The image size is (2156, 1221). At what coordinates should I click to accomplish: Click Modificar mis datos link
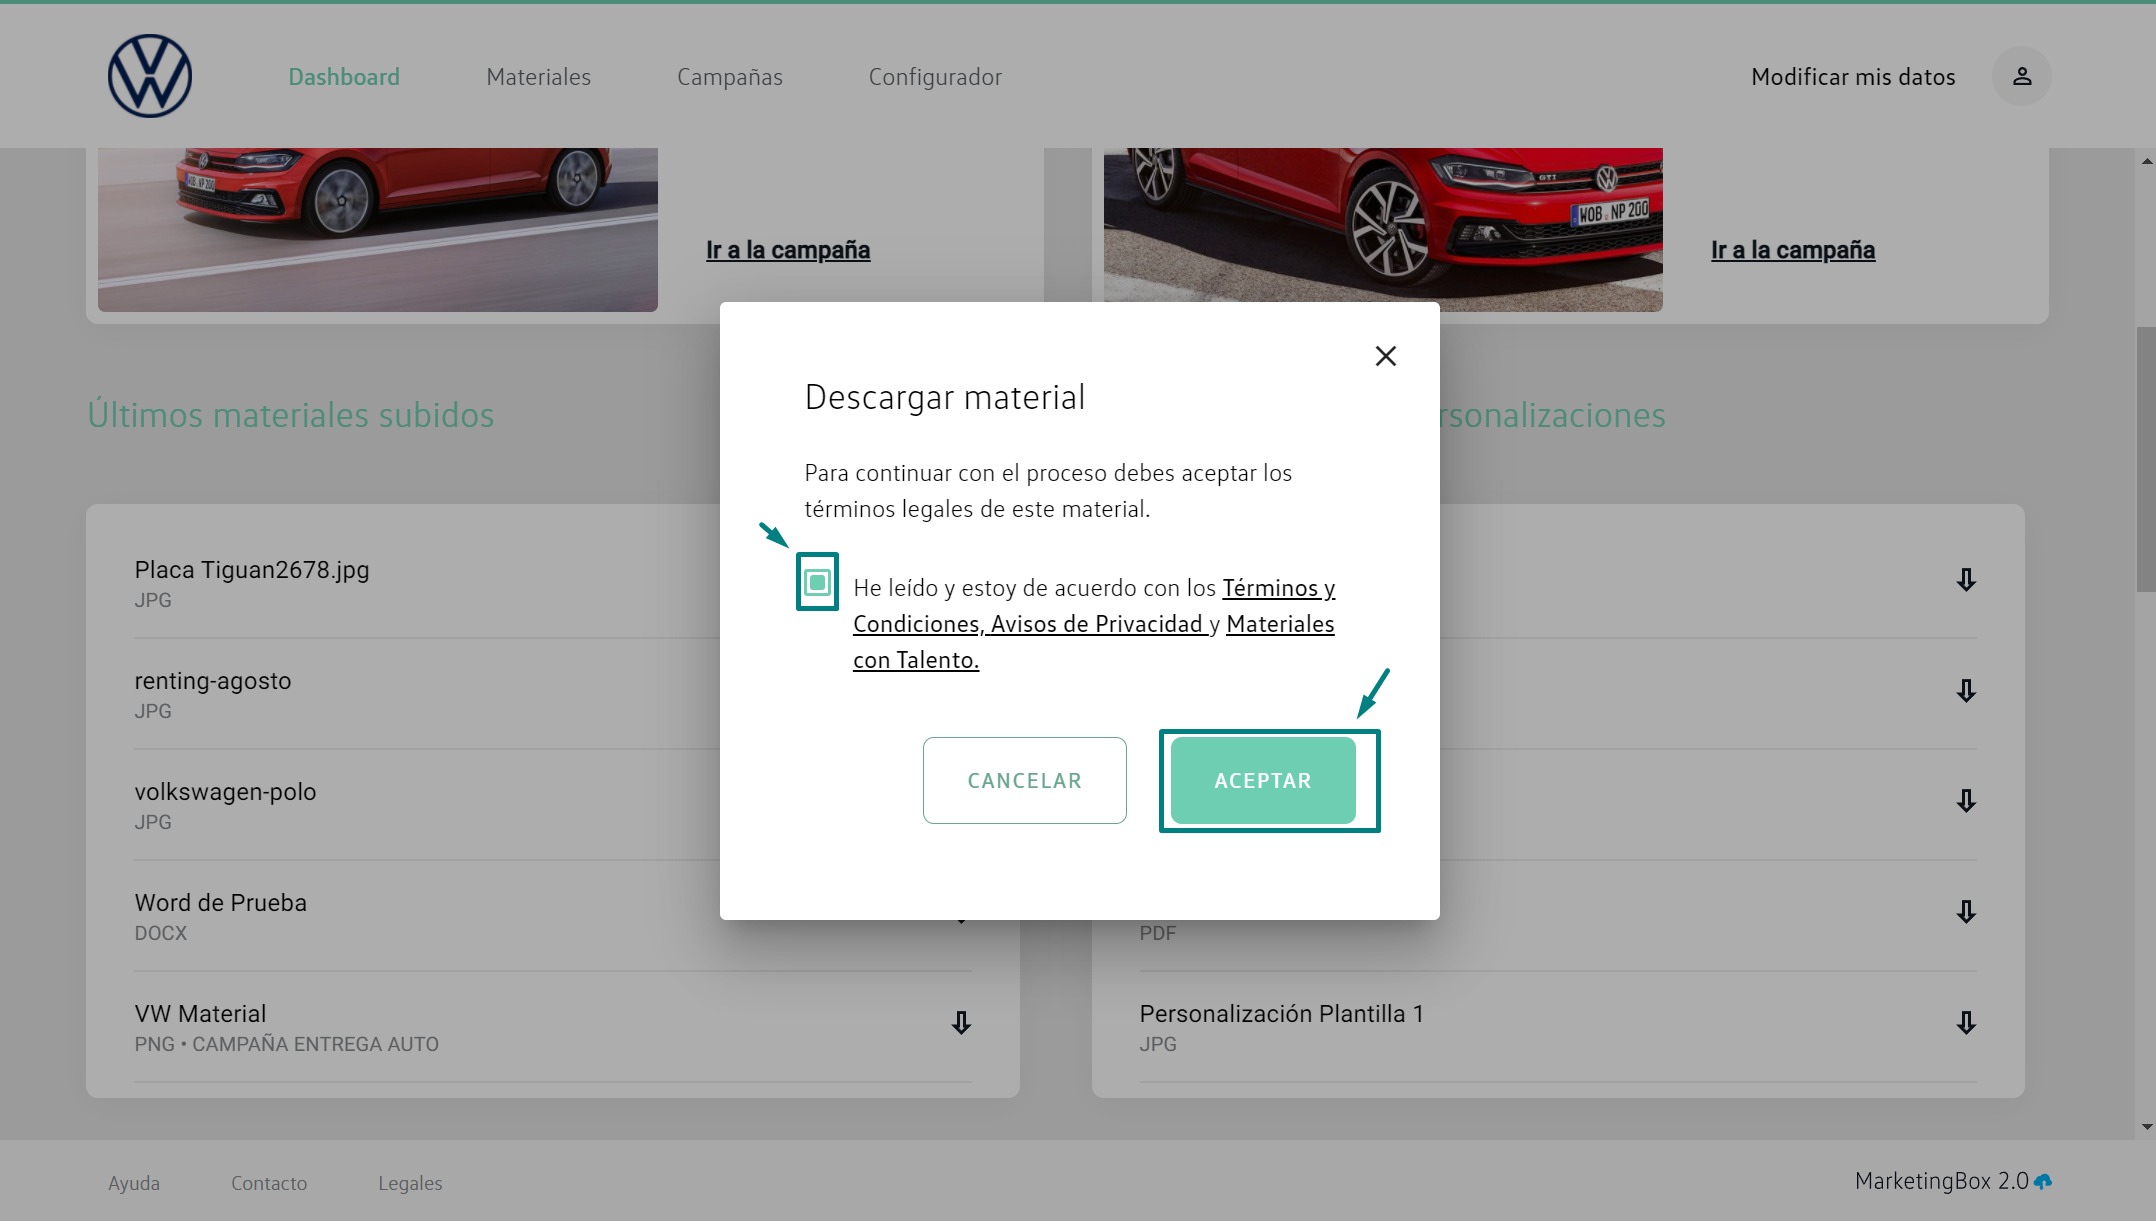click(1852, 77)
